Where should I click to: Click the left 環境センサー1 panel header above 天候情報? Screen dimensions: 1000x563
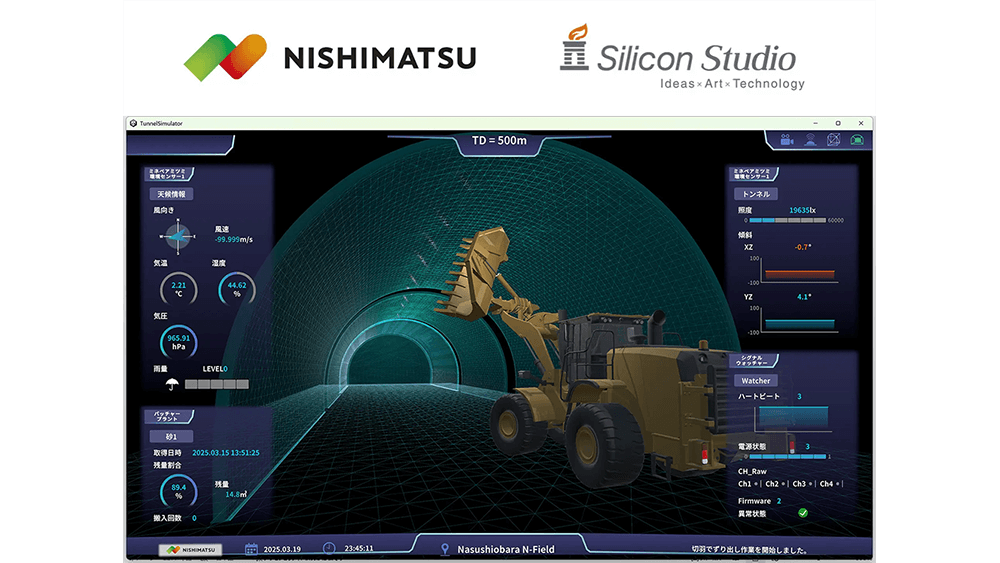pyautogui.click(x=168, y=173)
